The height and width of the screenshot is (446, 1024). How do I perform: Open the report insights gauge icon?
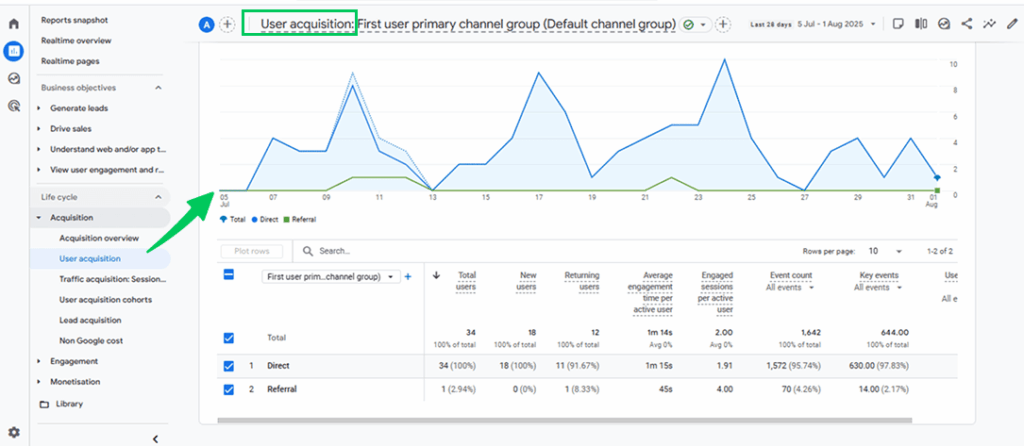point(944,24)
